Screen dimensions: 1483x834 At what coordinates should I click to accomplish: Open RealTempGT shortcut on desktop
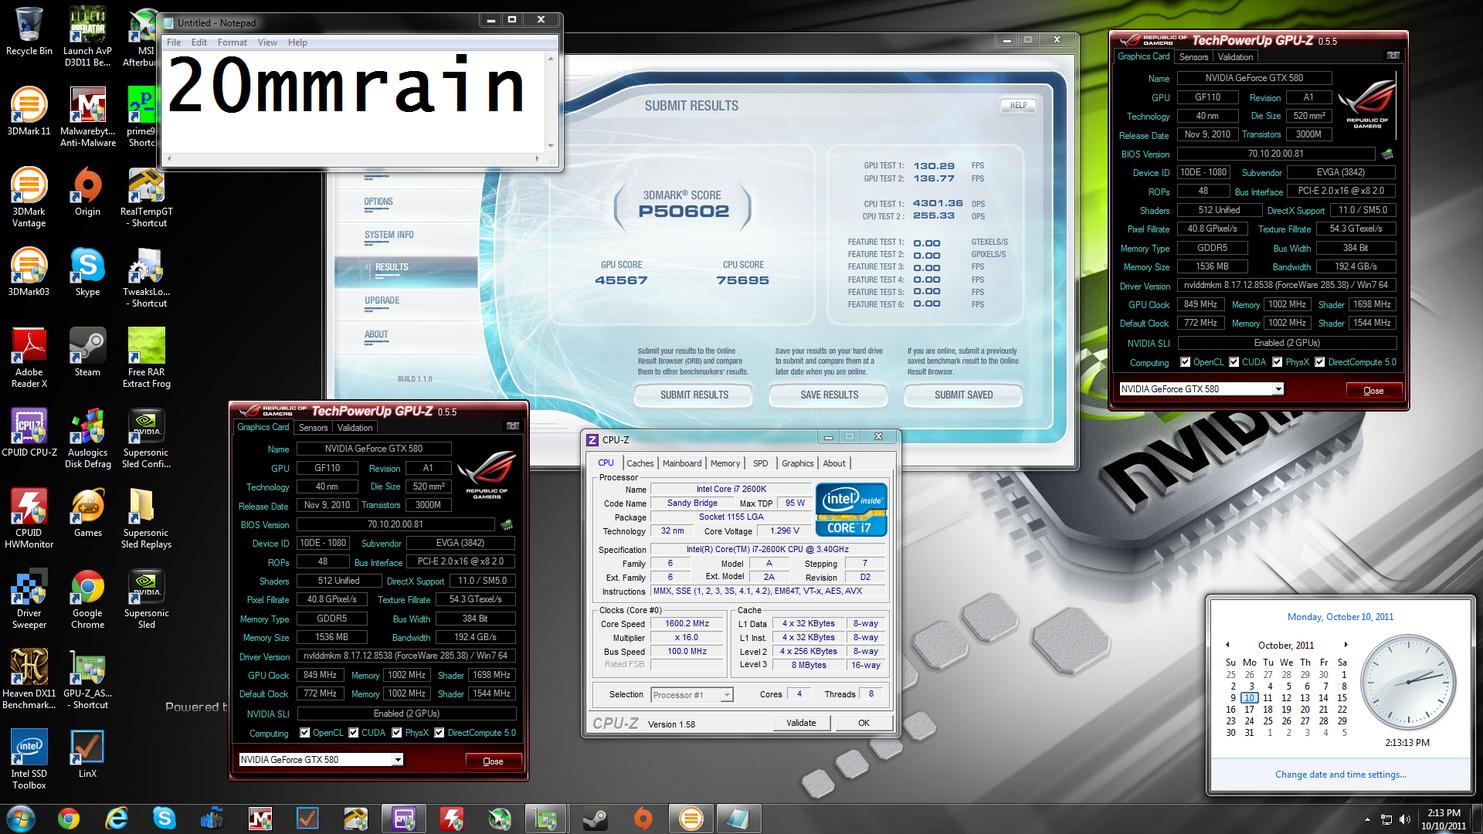146,198
